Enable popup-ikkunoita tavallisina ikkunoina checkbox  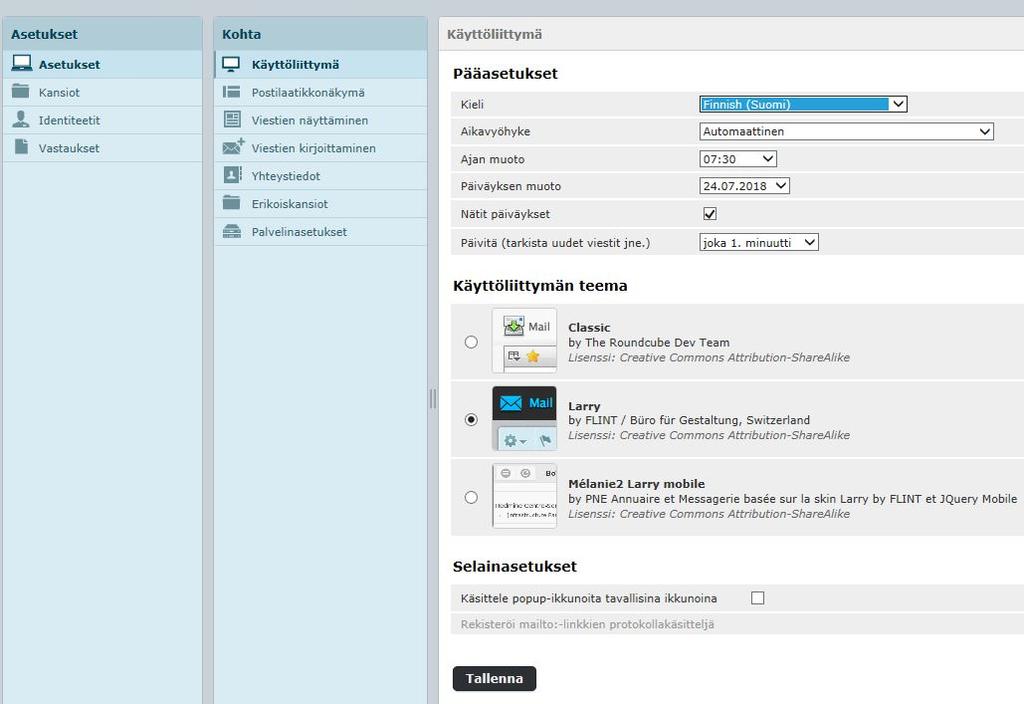point(757,598)
